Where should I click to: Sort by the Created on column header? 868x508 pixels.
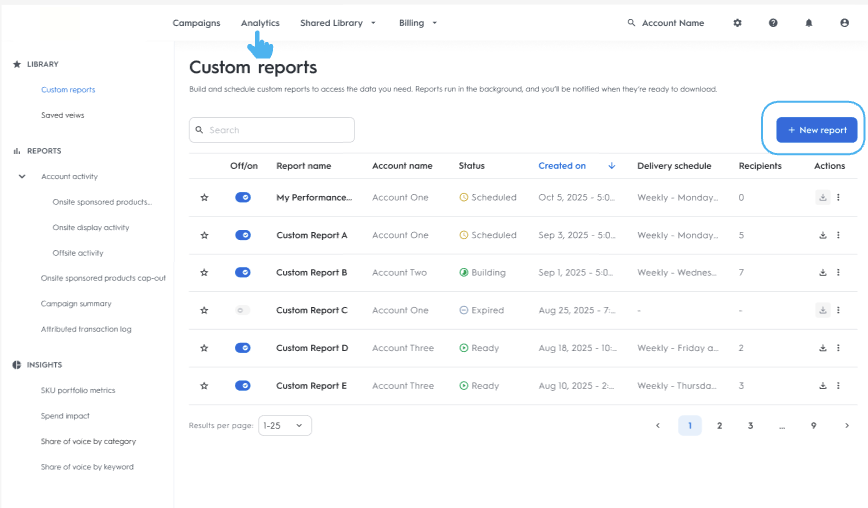(x=562, y=166)
